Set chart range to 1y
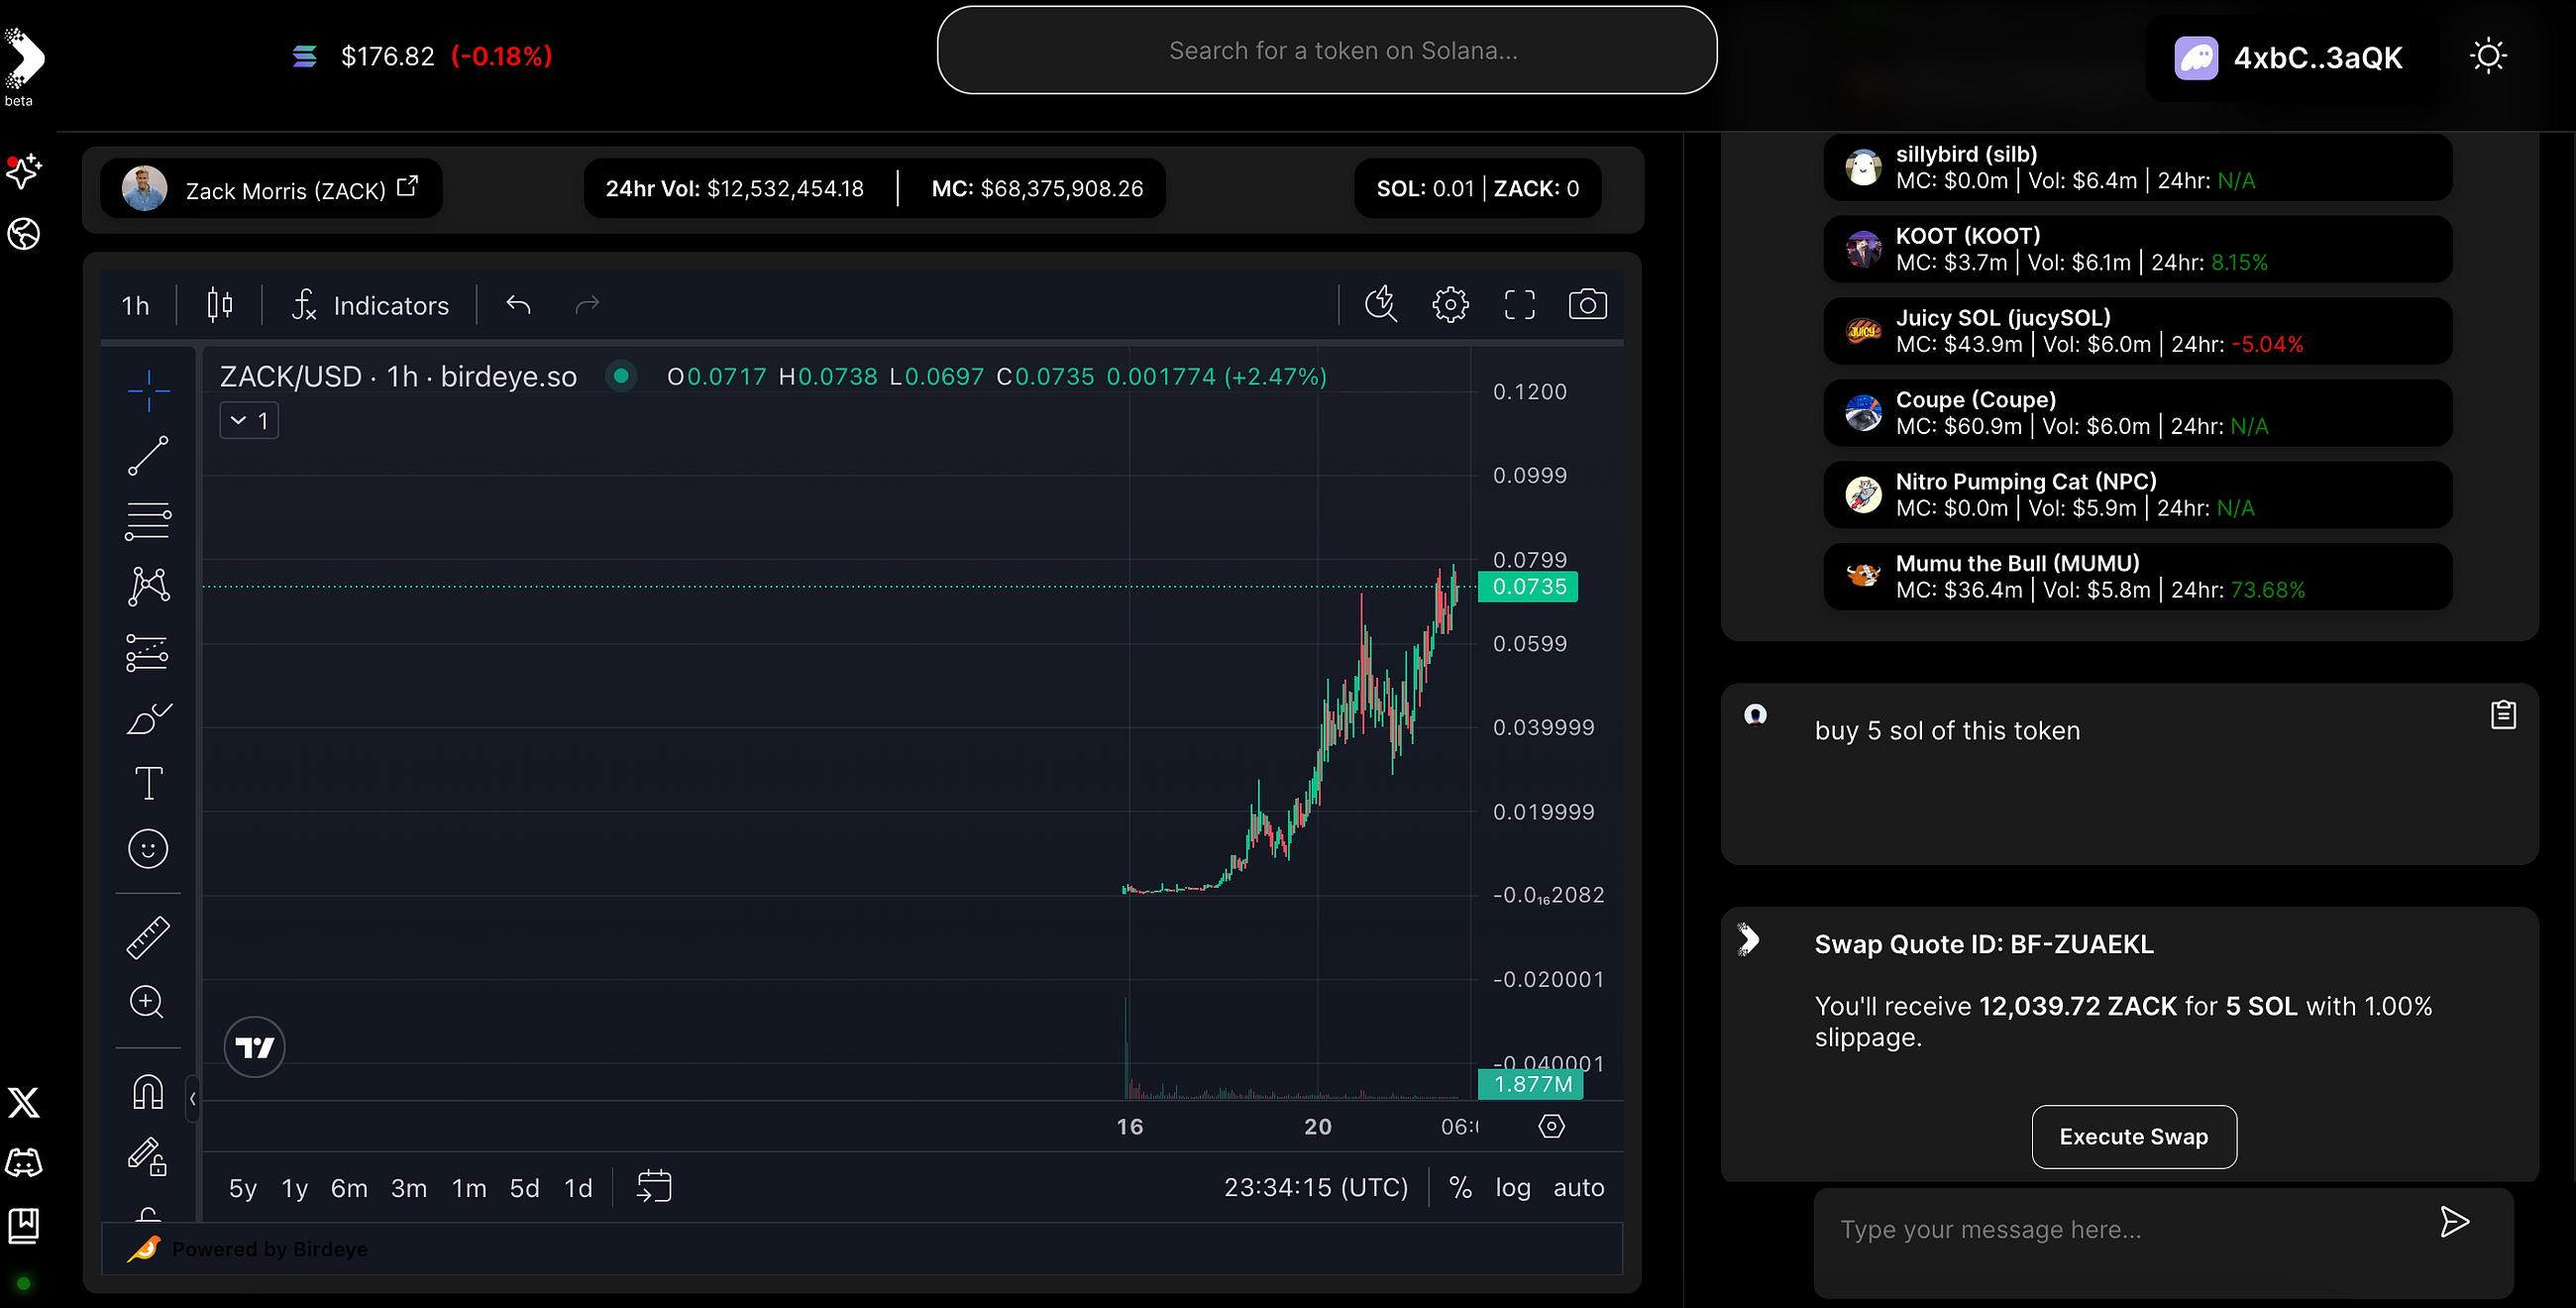 coord(295,1188)
